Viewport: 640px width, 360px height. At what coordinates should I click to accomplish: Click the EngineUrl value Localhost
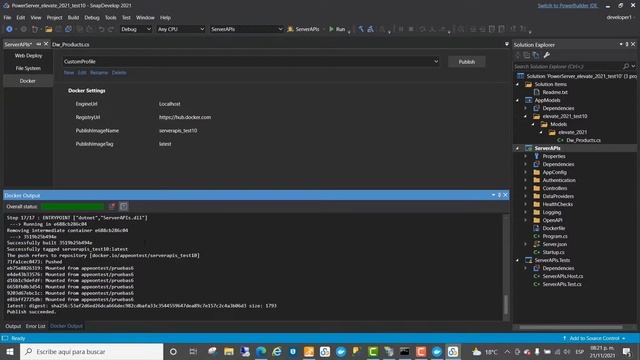click(x=169, y=104)
